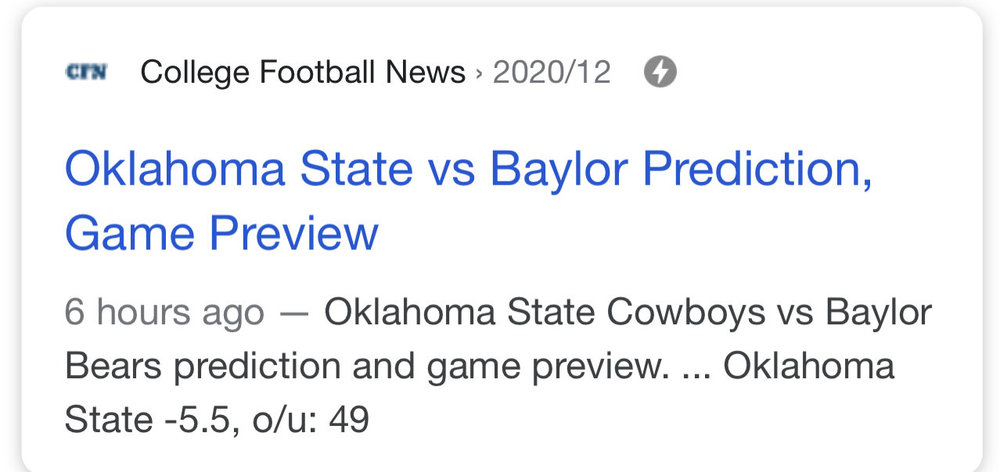Click Oklahoma State in the blue headline
This screenshot has height=472, width=1000.
238,170
